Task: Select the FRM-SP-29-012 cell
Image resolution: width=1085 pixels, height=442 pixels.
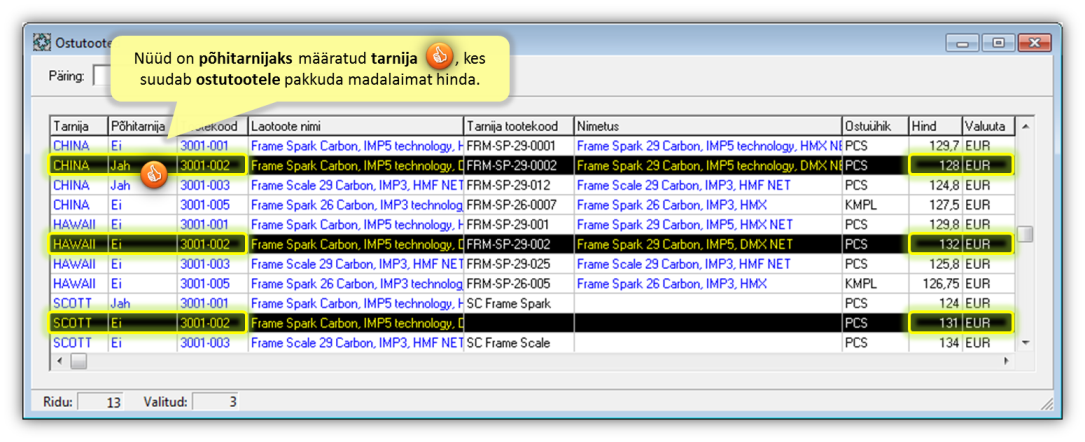Action: (518, 185)
